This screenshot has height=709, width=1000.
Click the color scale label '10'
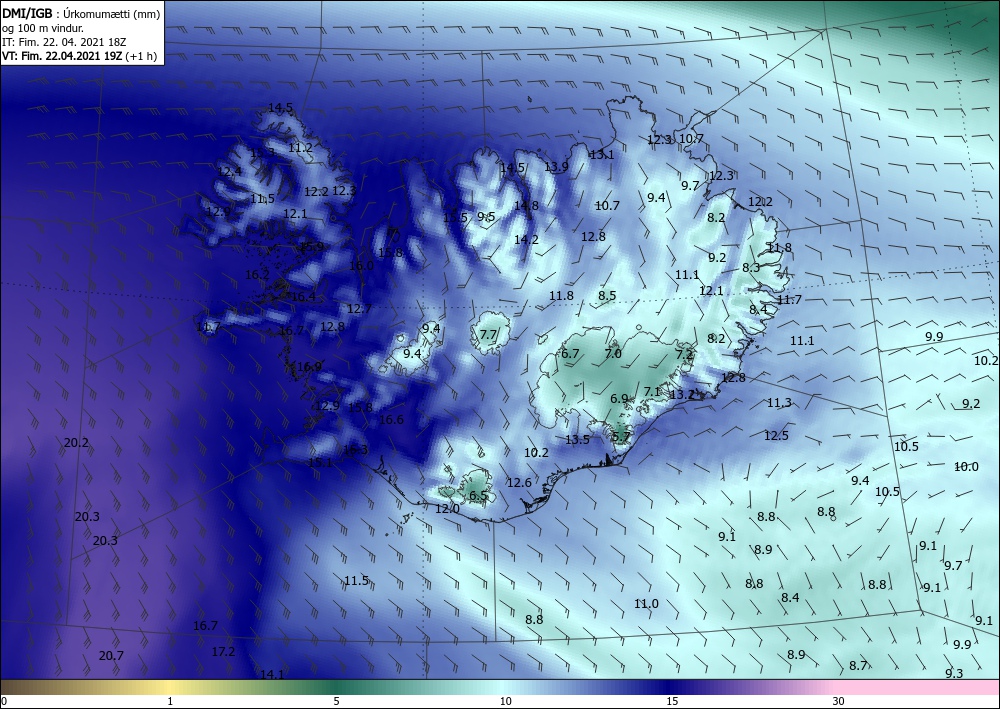click(505, 701)
